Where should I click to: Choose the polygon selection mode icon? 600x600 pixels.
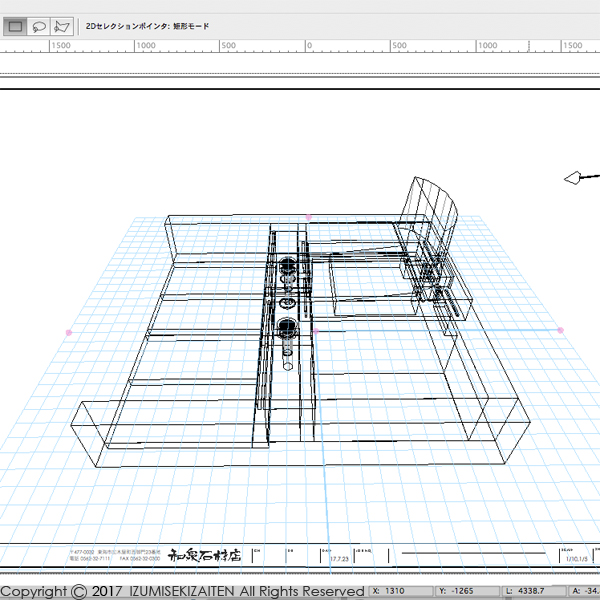pyautogui.click(x=62, y=26)
